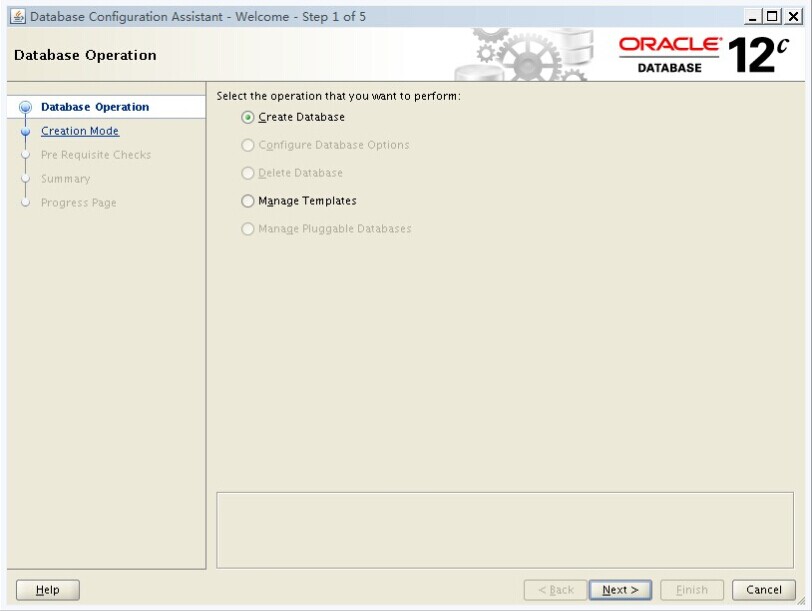Click the window resize grip corner

[x=801, y=600]
